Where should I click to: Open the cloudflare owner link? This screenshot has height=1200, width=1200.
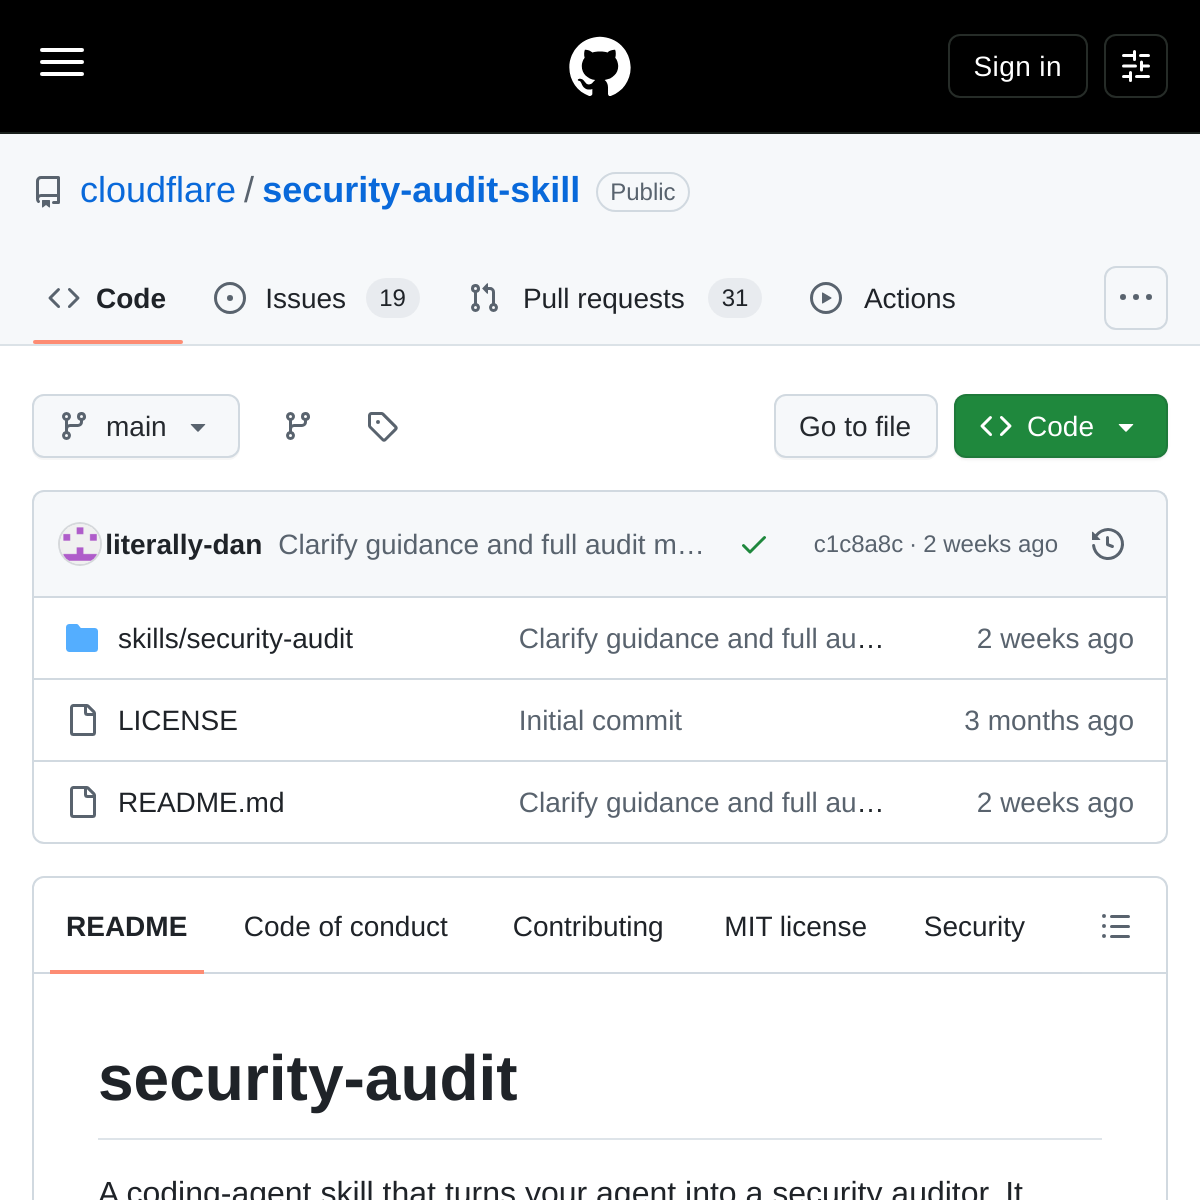pos(158,190)
